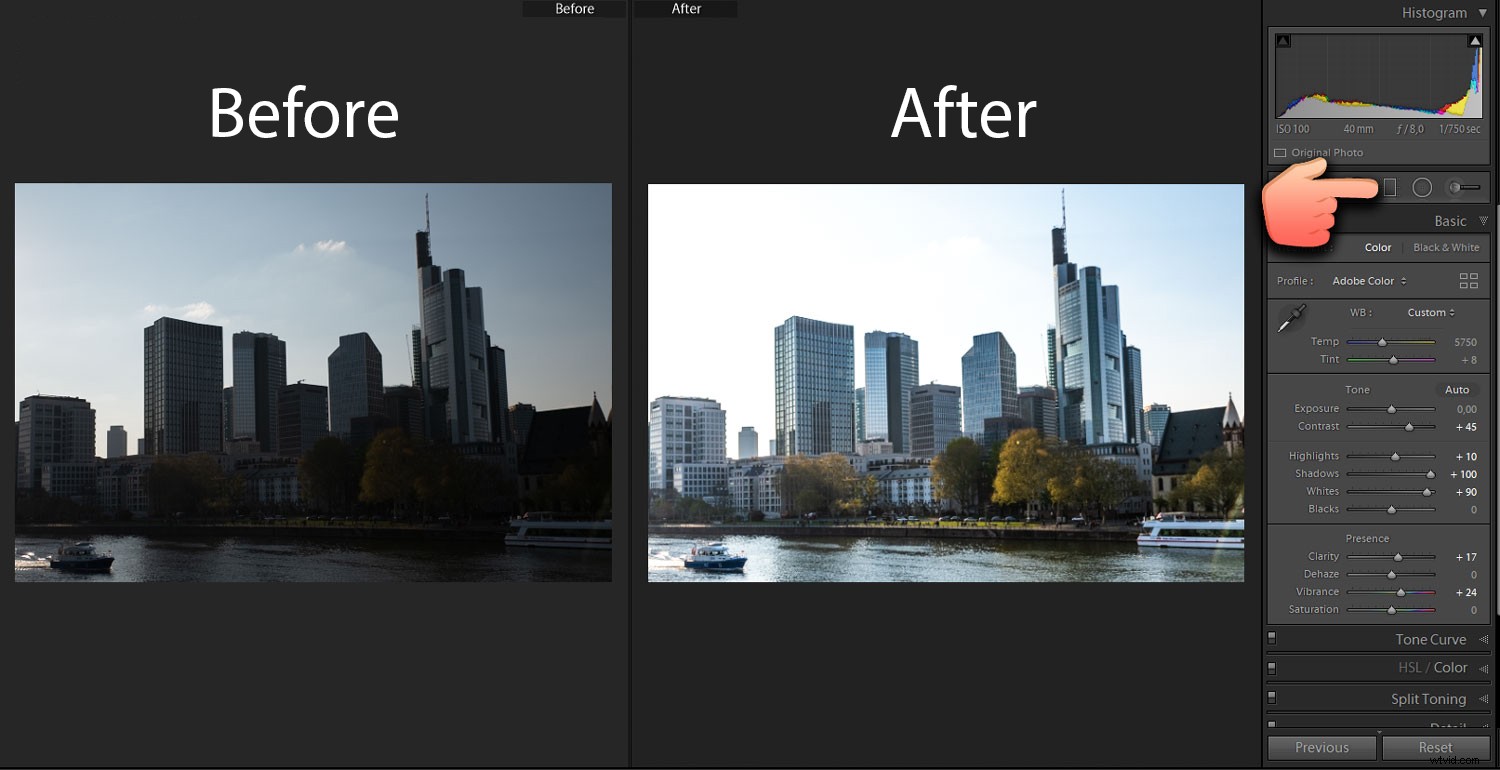This screenshot has height=770, width=1500.
Task: Click the highlight clipping indicator on the histogram
Action: tap(1475, 40)
